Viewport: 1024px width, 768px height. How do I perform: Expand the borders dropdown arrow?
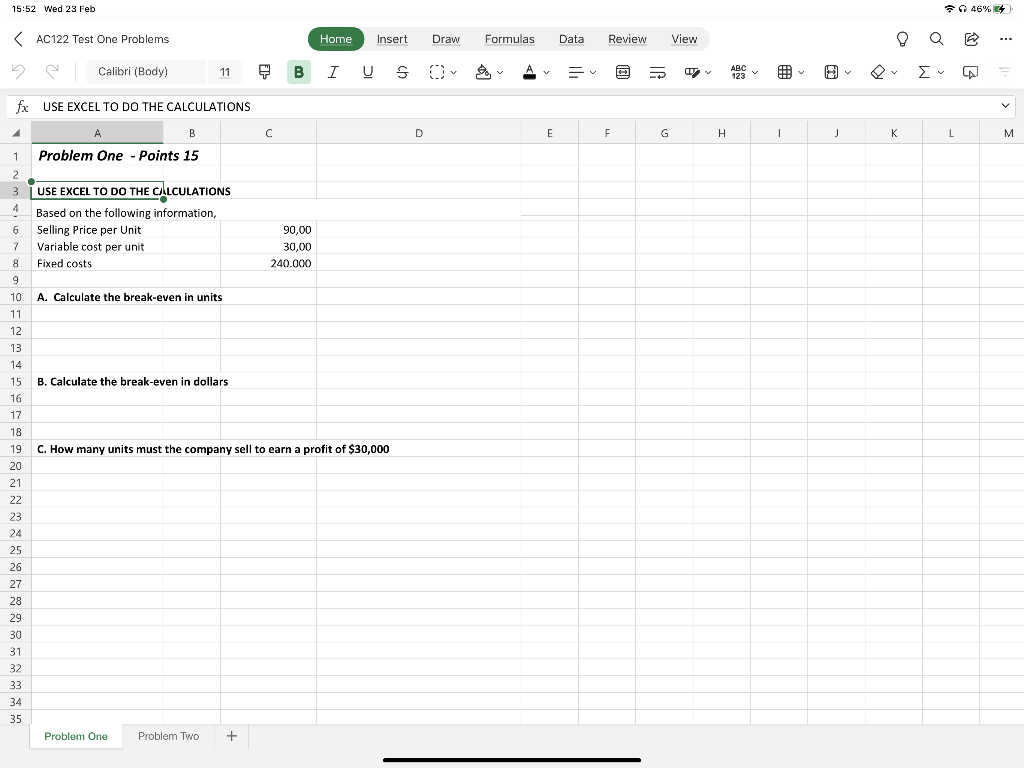453,72
